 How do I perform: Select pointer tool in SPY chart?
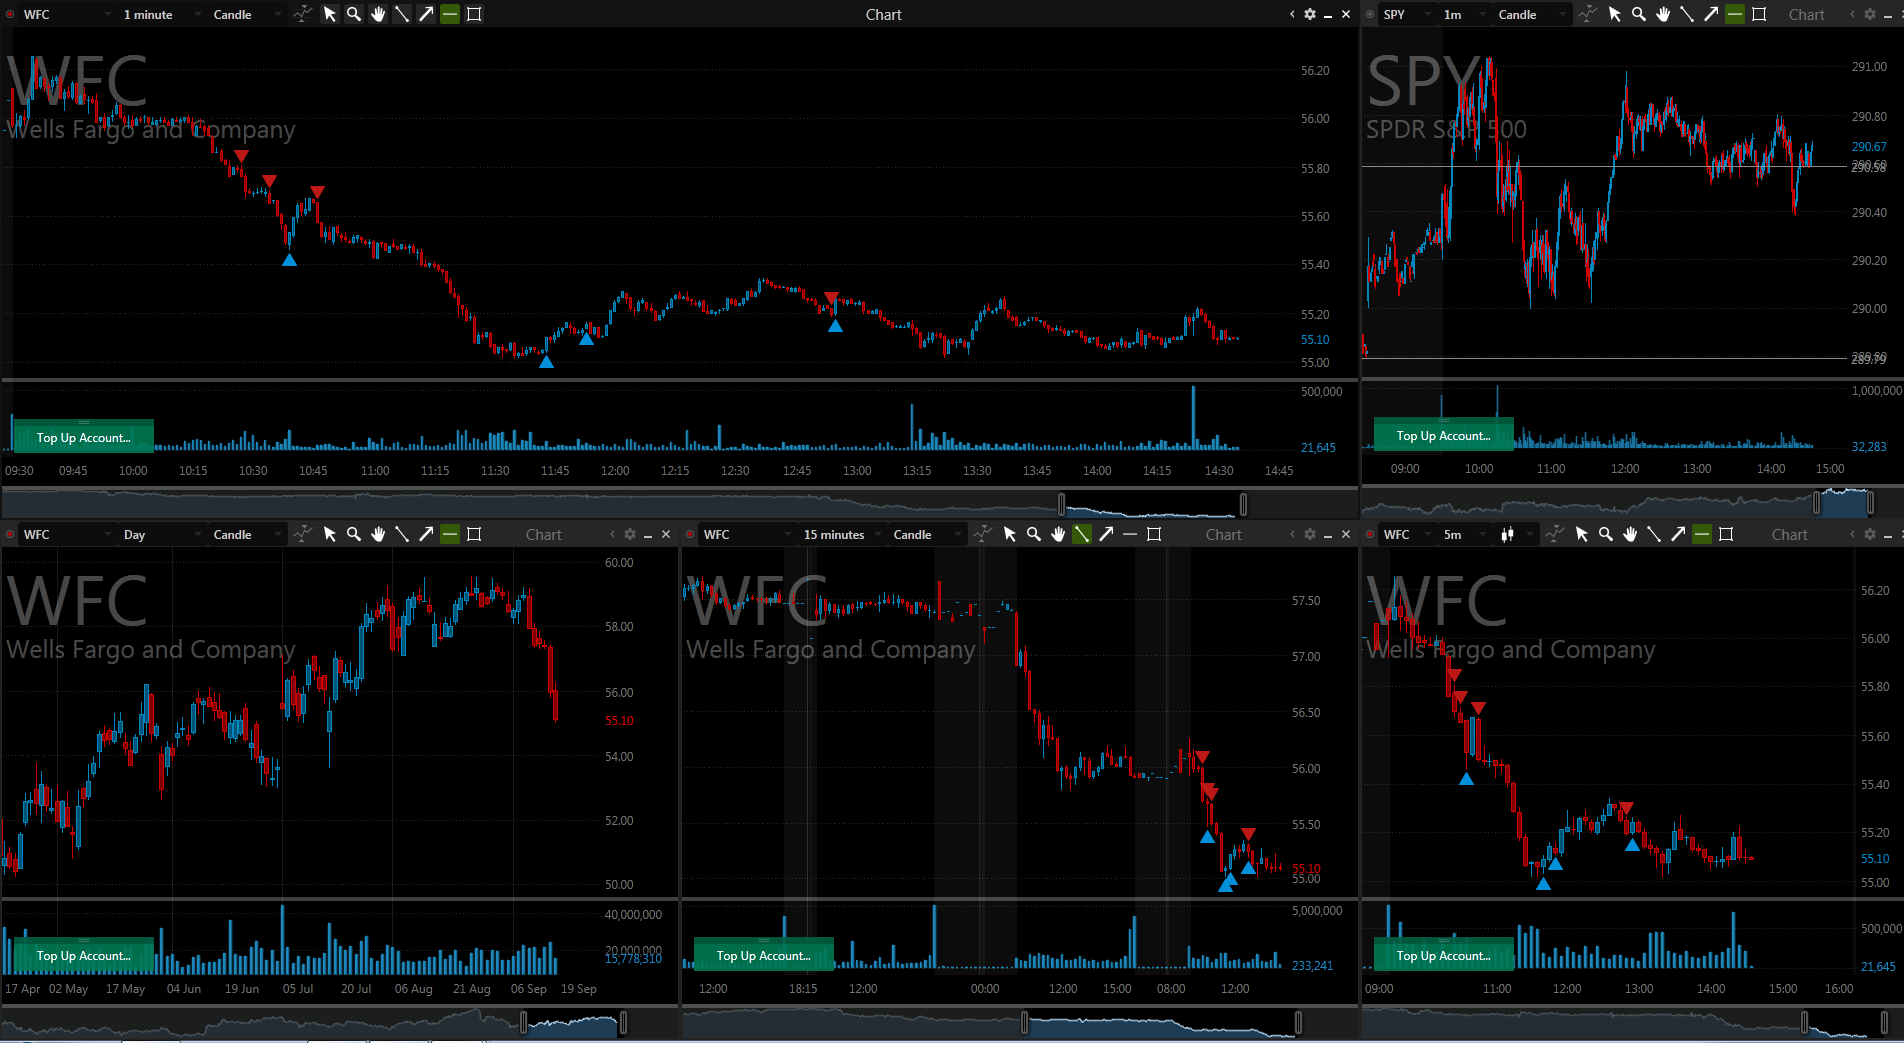pos(1615,14)
